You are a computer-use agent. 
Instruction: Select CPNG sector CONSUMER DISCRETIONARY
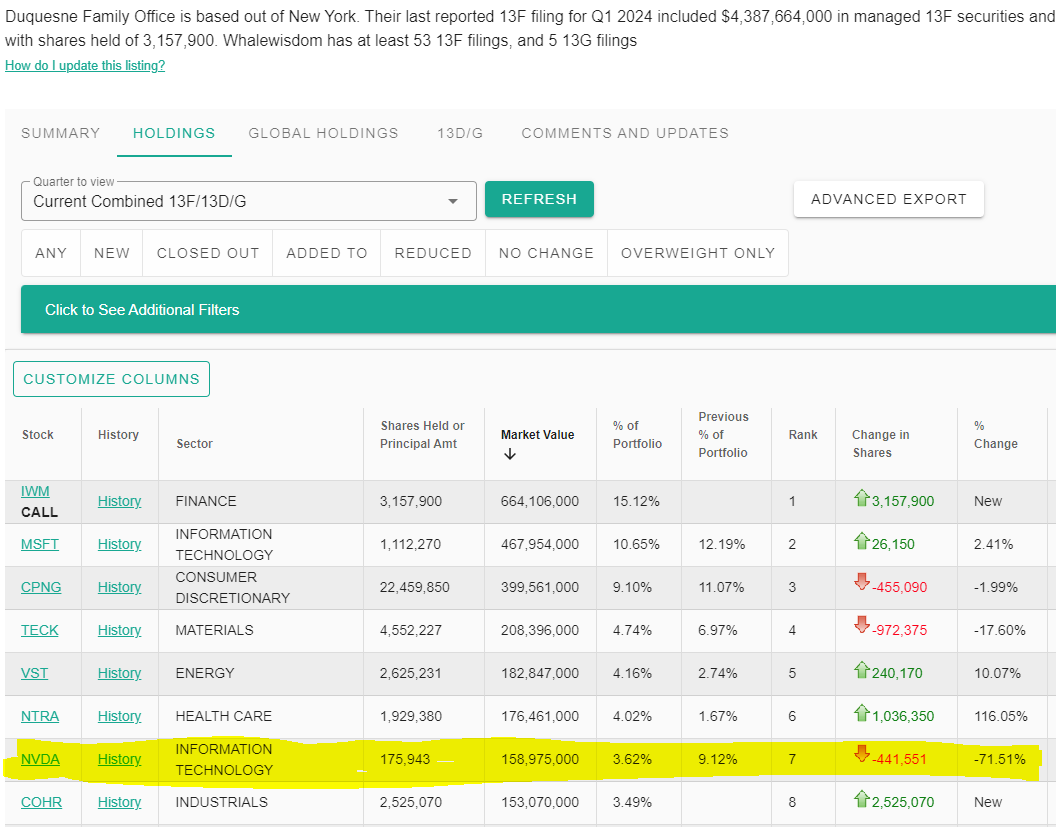pyautogui.click(x=232, y=587)
